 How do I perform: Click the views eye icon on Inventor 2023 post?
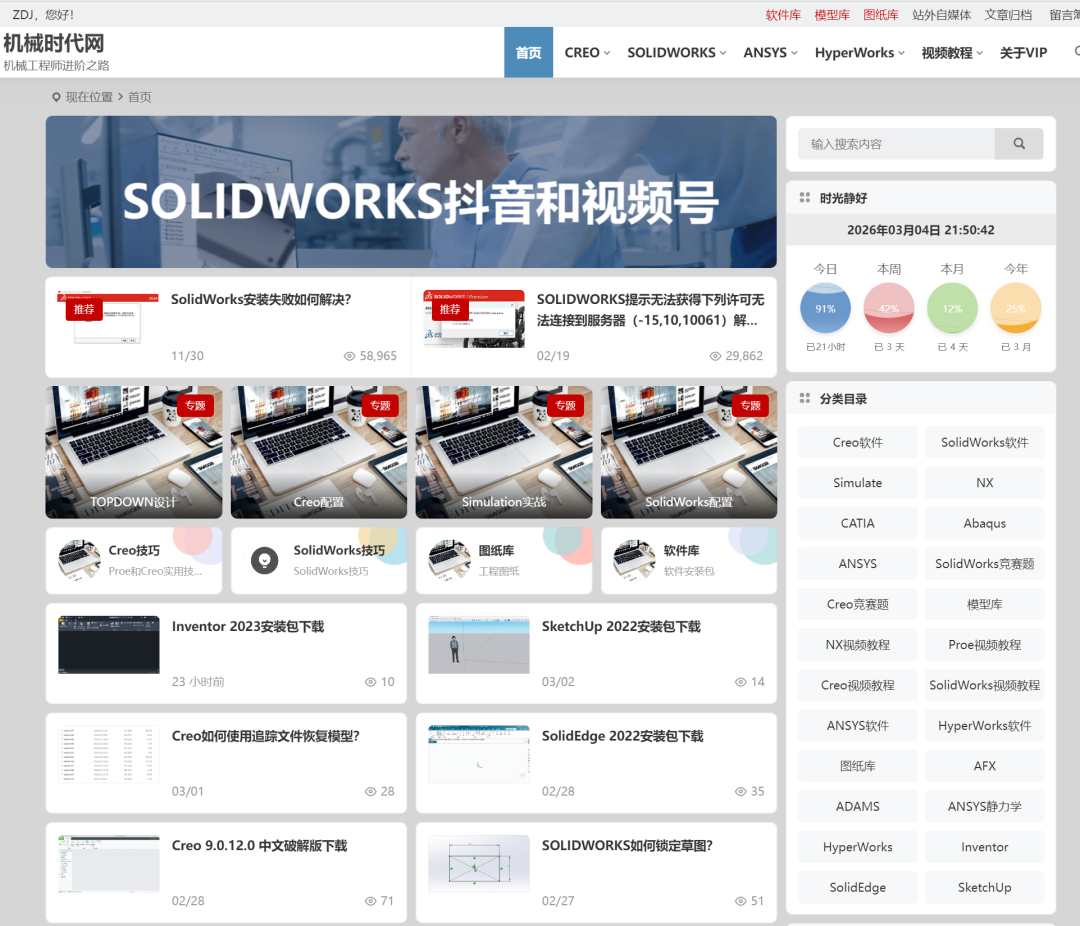pyautogui.click(x=371, y=682)
